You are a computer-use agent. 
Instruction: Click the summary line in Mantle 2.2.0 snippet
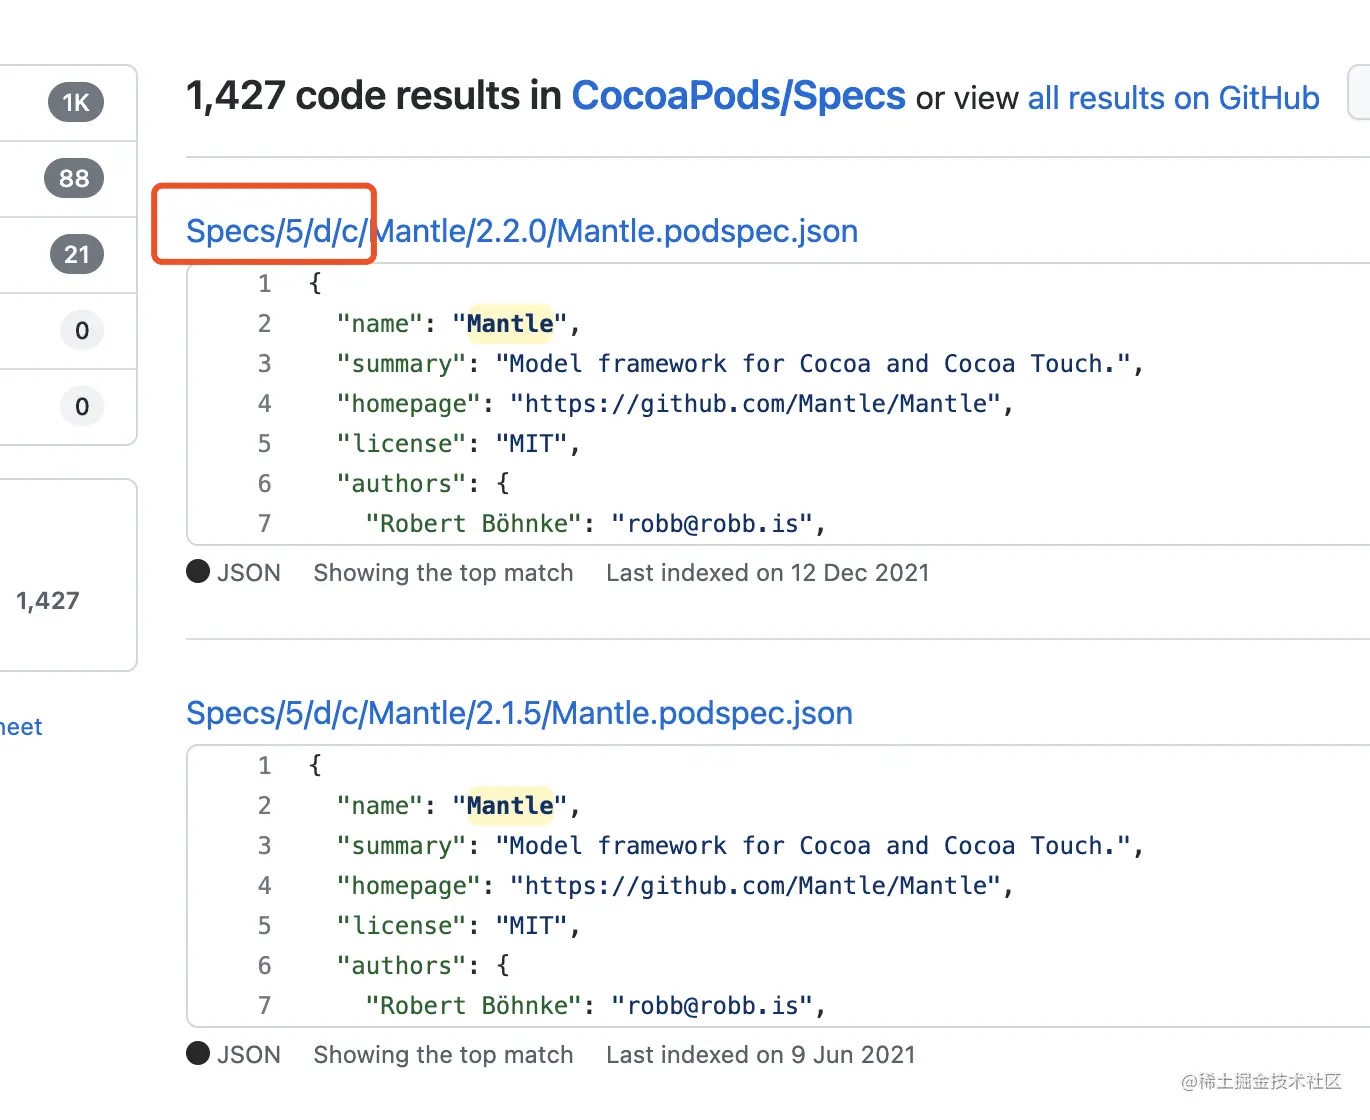point(740,364)
